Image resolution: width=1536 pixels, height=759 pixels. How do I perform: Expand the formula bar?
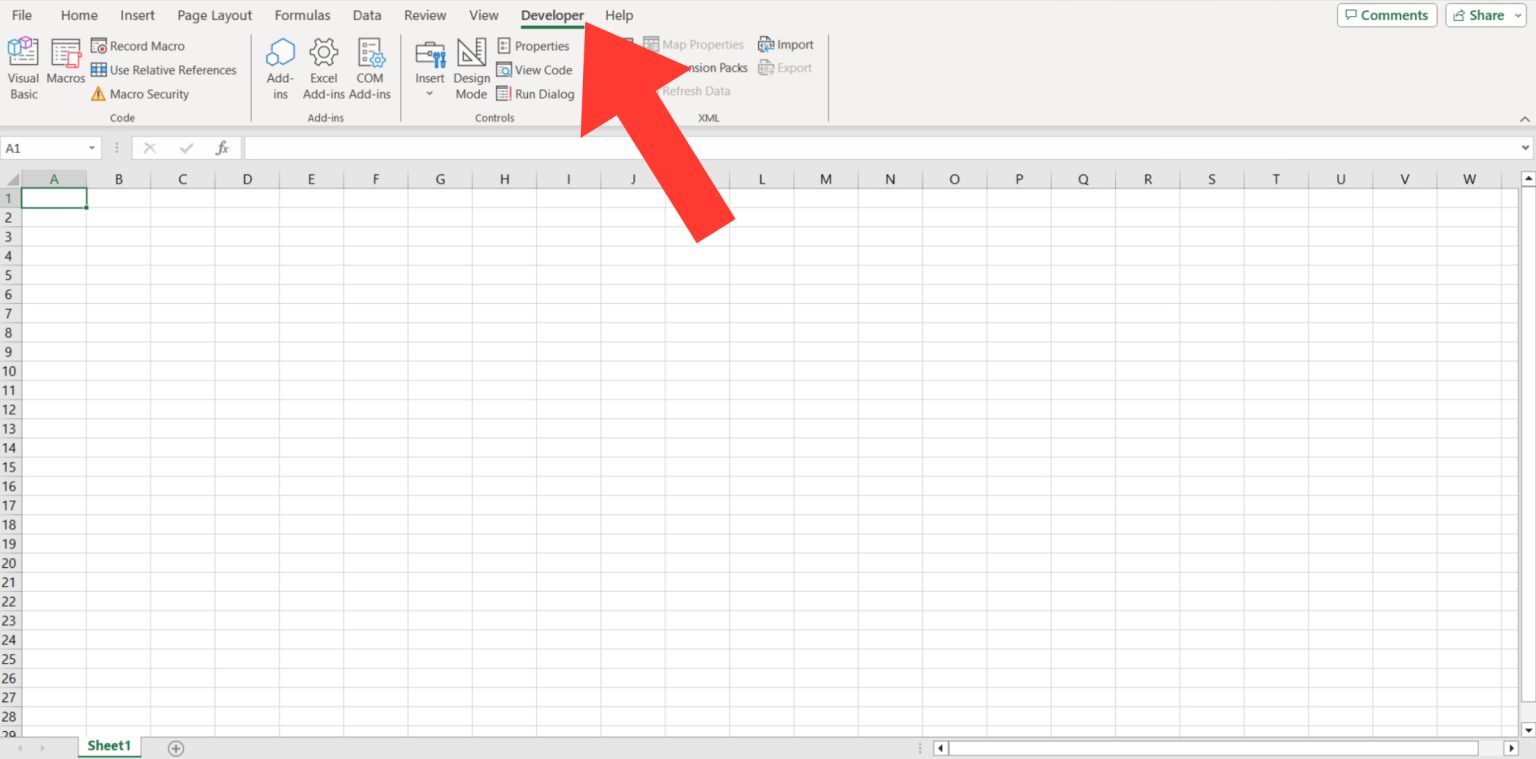[x=1526, y=148]
